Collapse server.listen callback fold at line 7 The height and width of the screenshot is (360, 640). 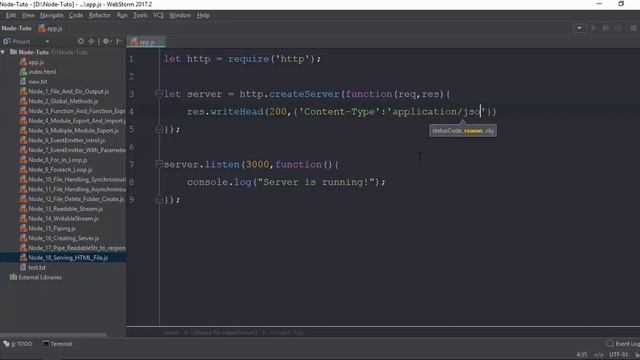point(159,164)
